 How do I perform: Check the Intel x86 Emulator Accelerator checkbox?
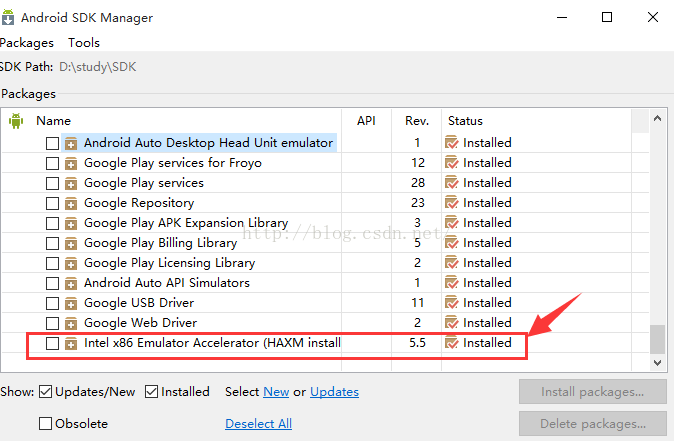point(52,343)
